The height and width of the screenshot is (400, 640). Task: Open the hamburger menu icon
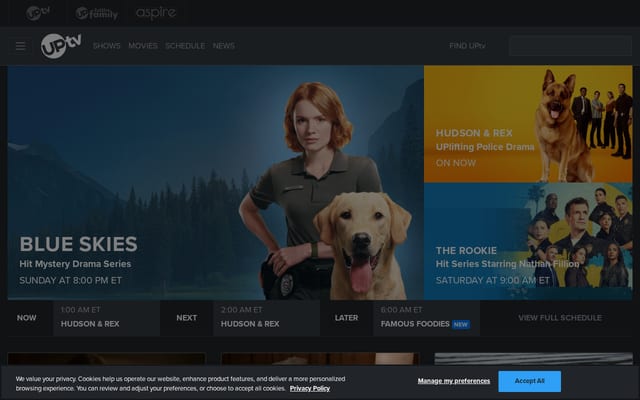[x=20, y=46]
